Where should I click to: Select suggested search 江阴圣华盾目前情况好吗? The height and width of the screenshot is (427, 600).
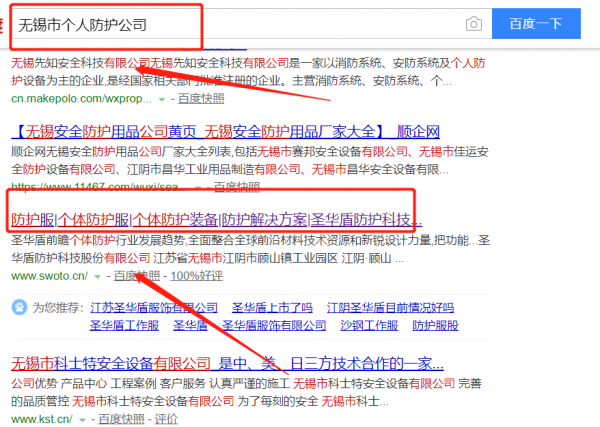pos(383,308)
